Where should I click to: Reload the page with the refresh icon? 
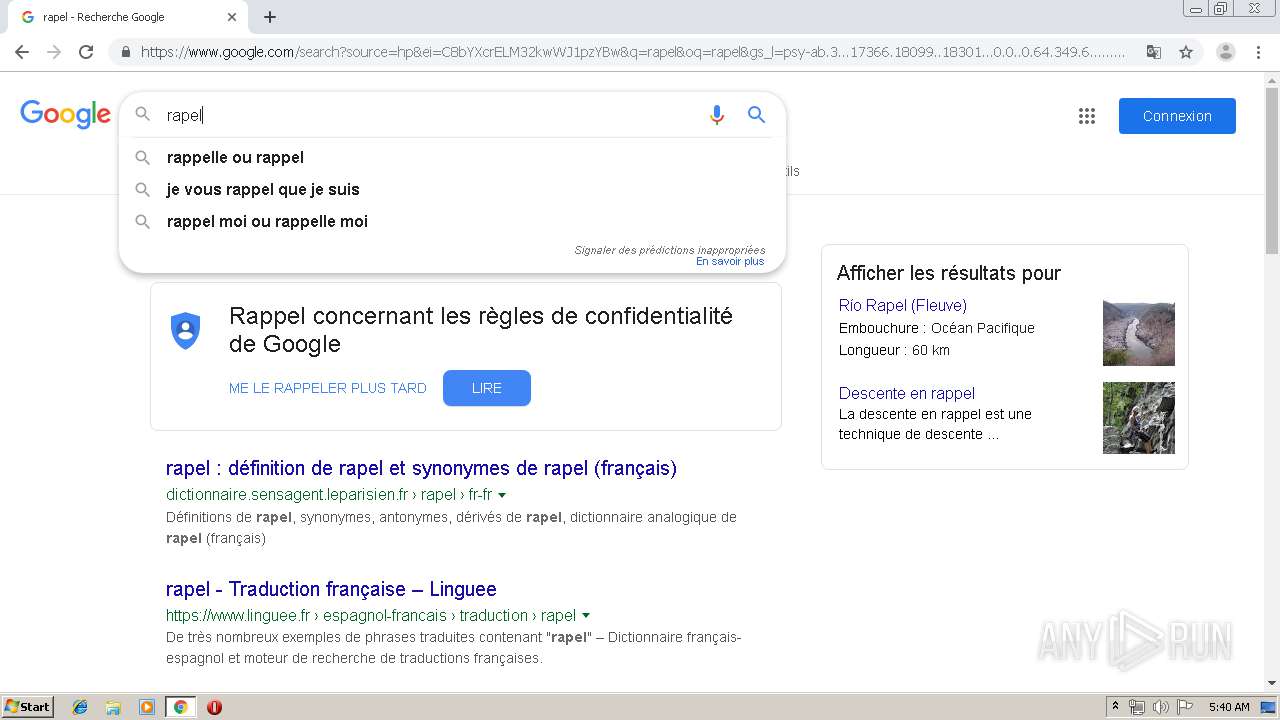pos(86,52)
